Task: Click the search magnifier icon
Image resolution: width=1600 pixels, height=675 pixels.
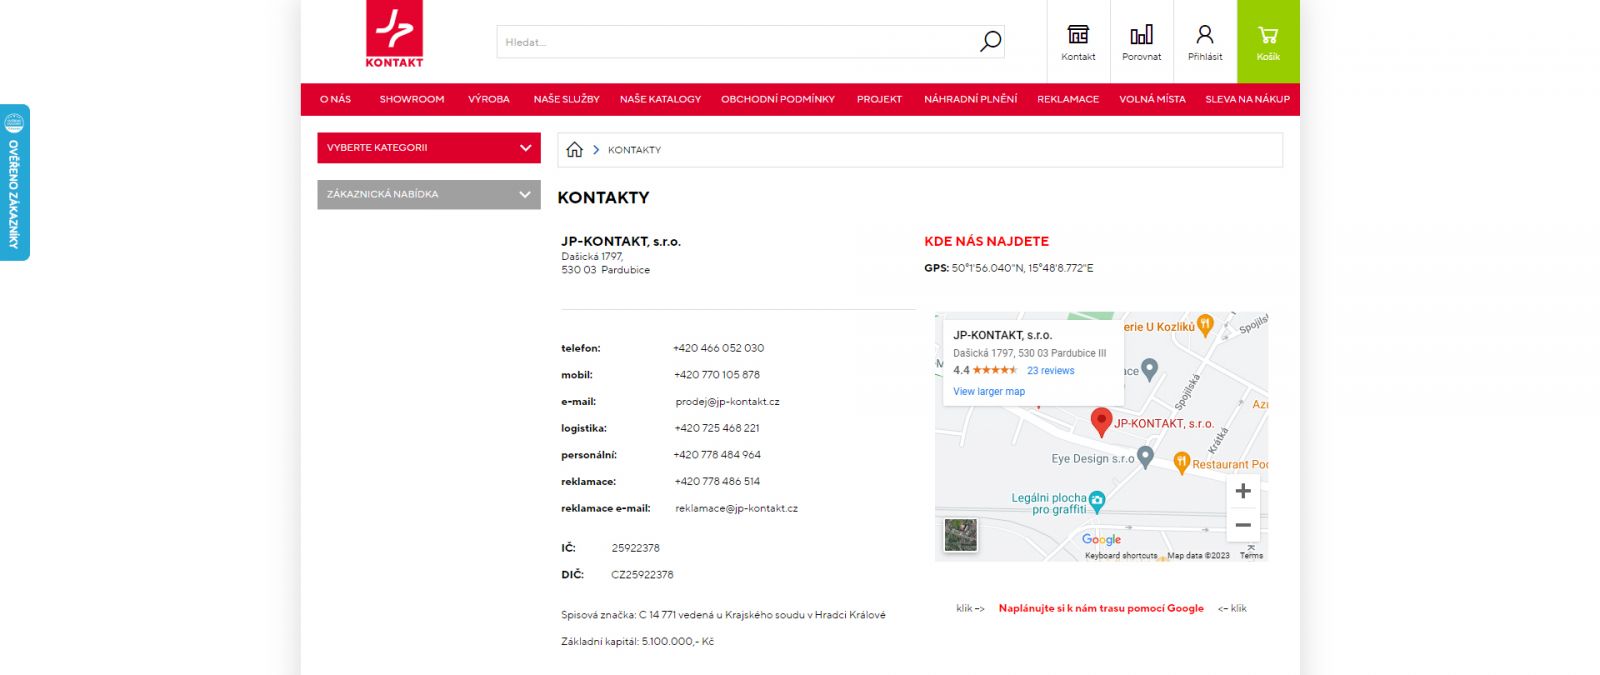Action: (989, 42)
